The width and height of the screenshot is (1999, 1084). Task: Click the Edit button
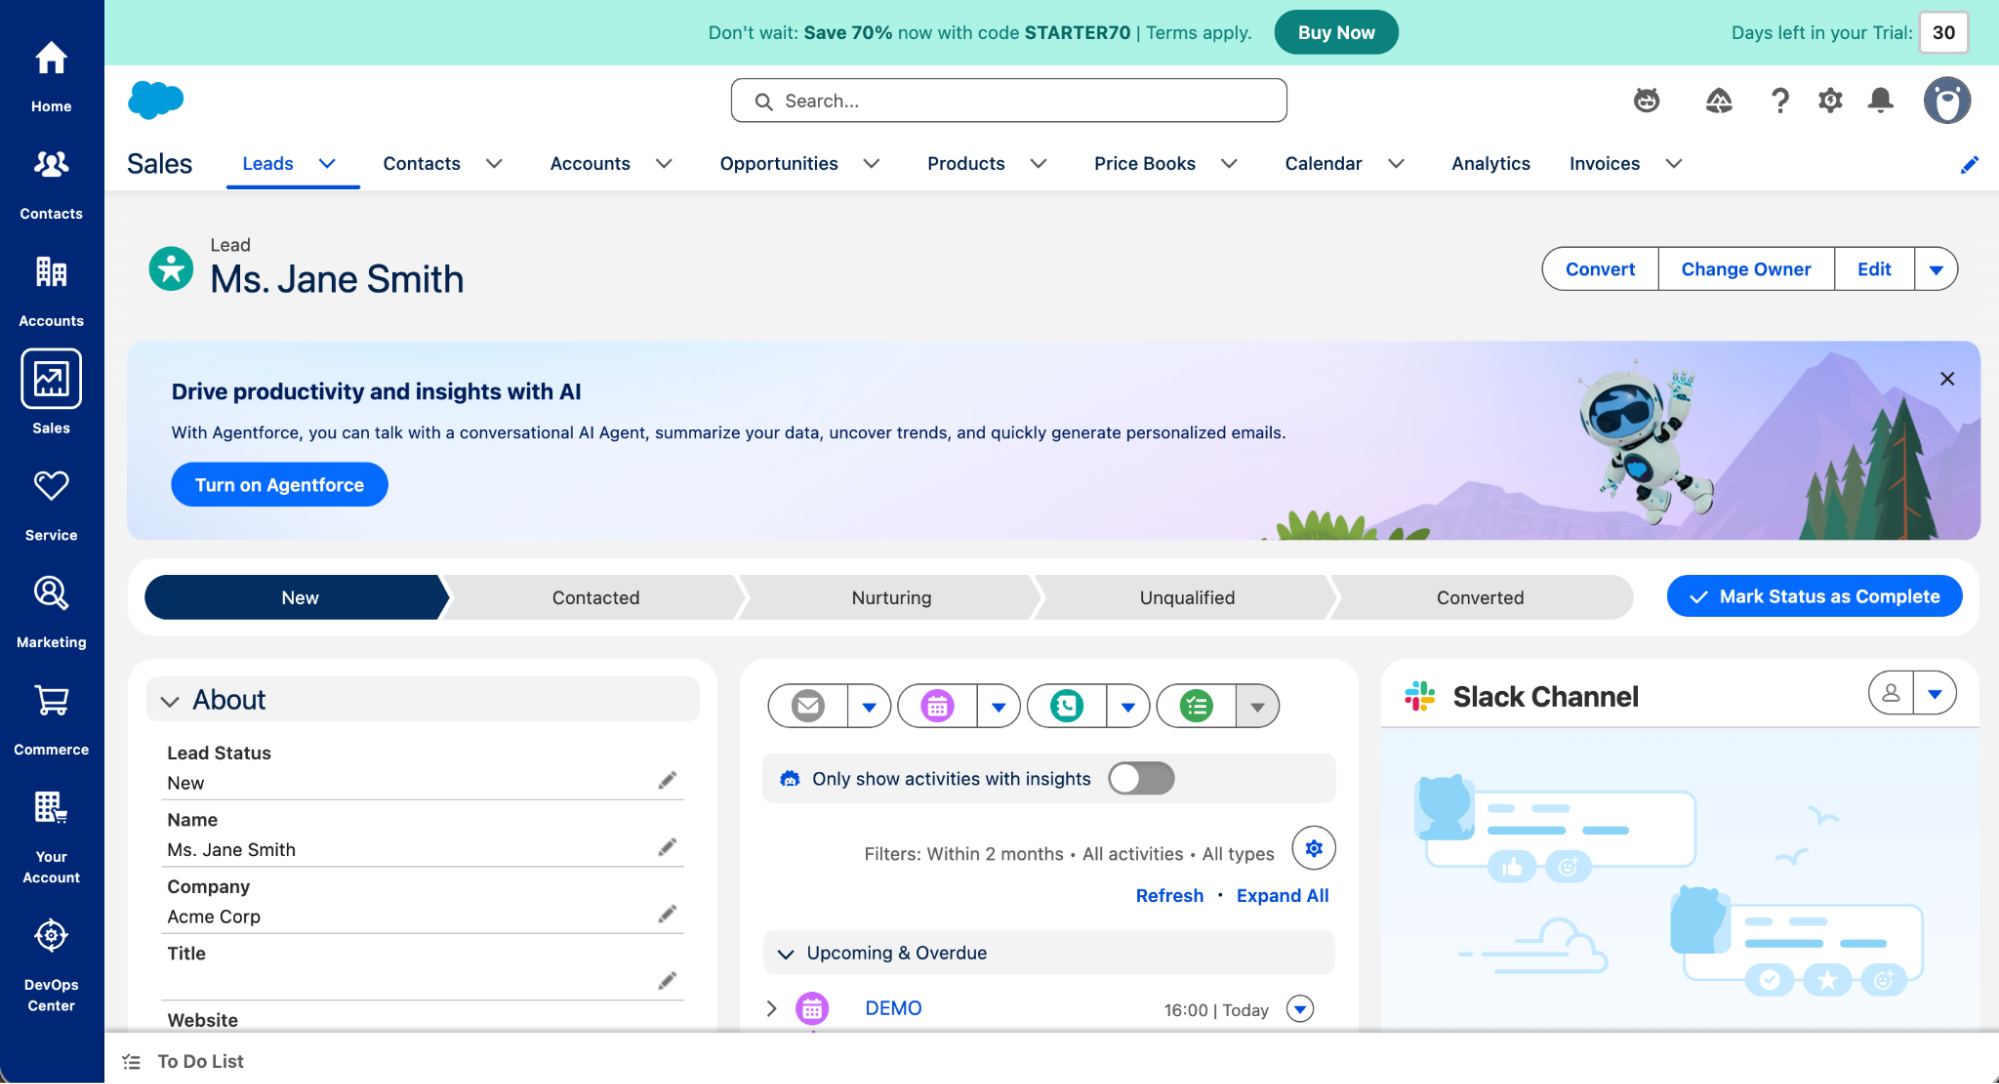1873,269
